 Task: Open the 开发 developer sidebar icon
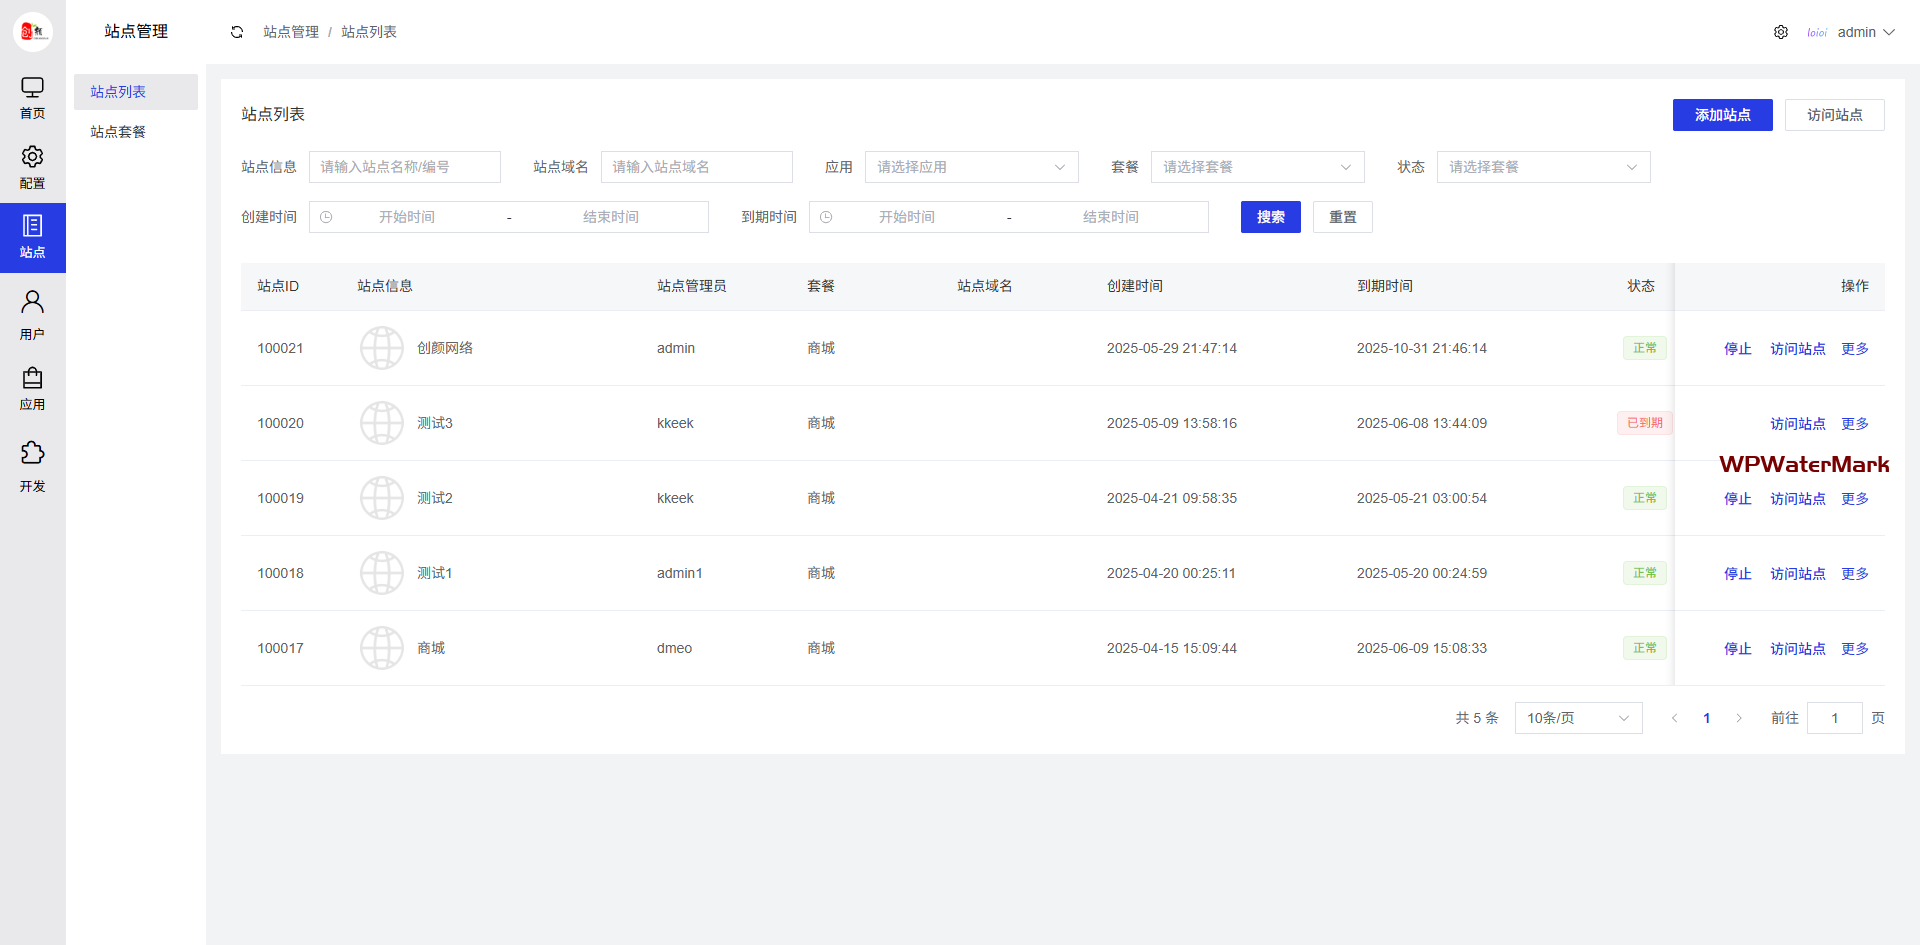pyautogui.click(x=32, y=466)
